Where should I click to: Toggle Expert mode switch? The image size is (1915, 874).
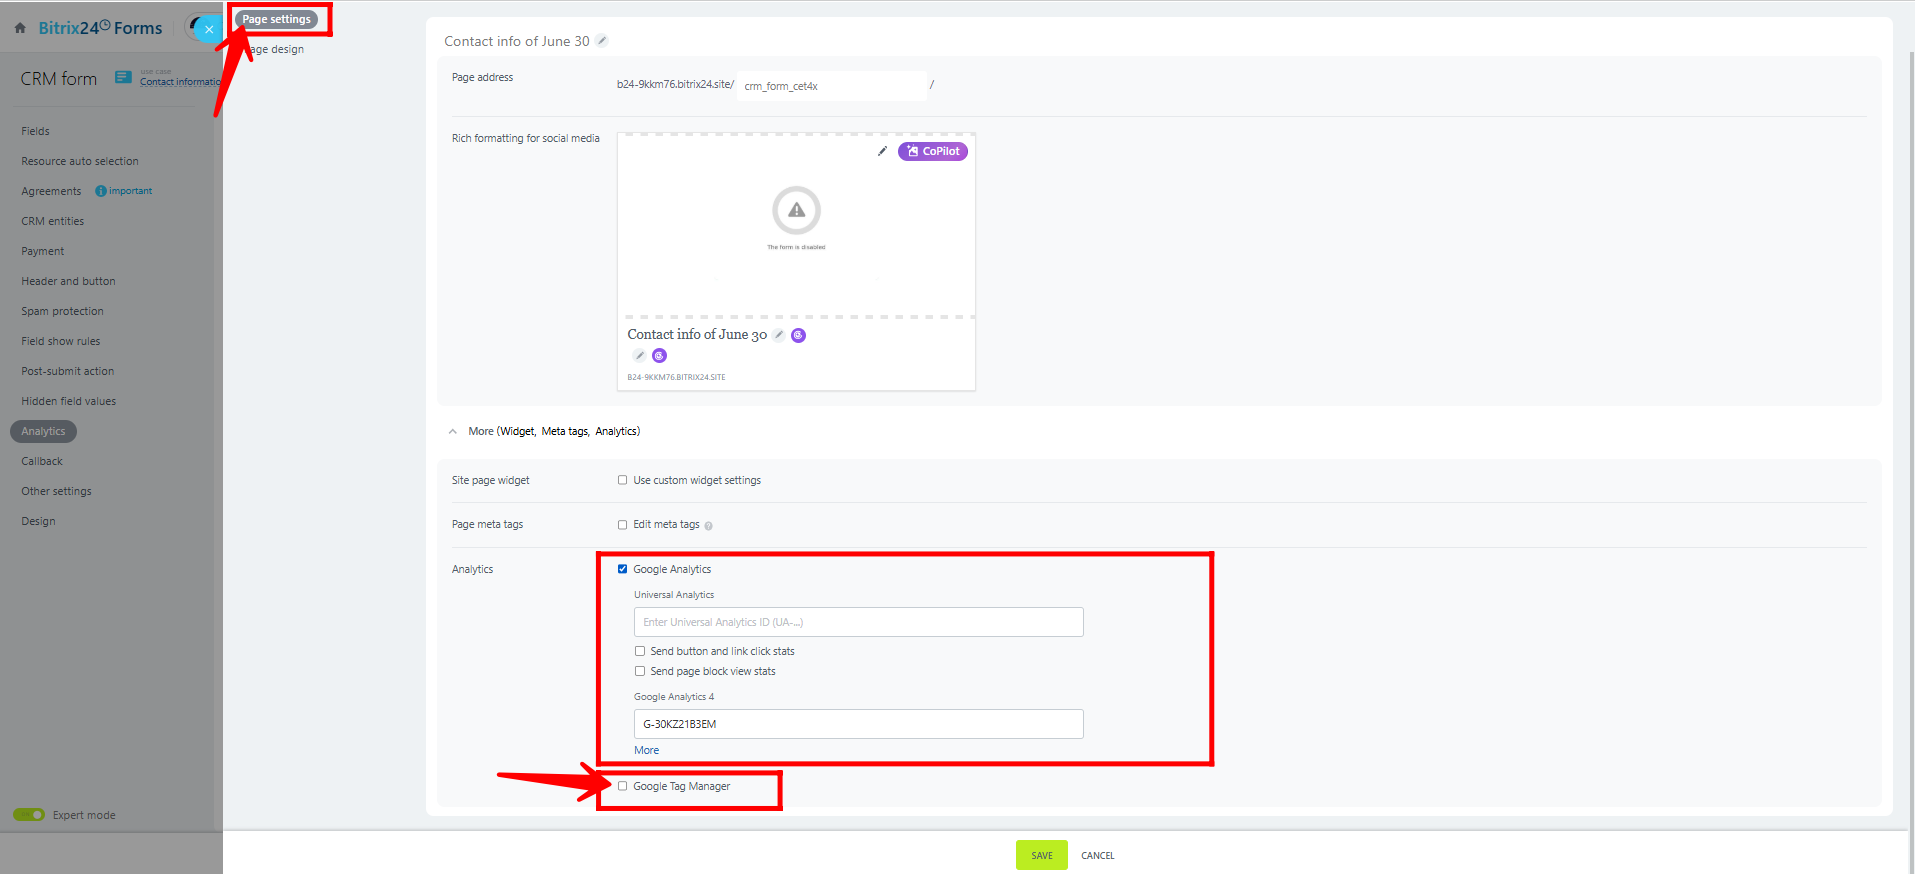coord(29,814)
